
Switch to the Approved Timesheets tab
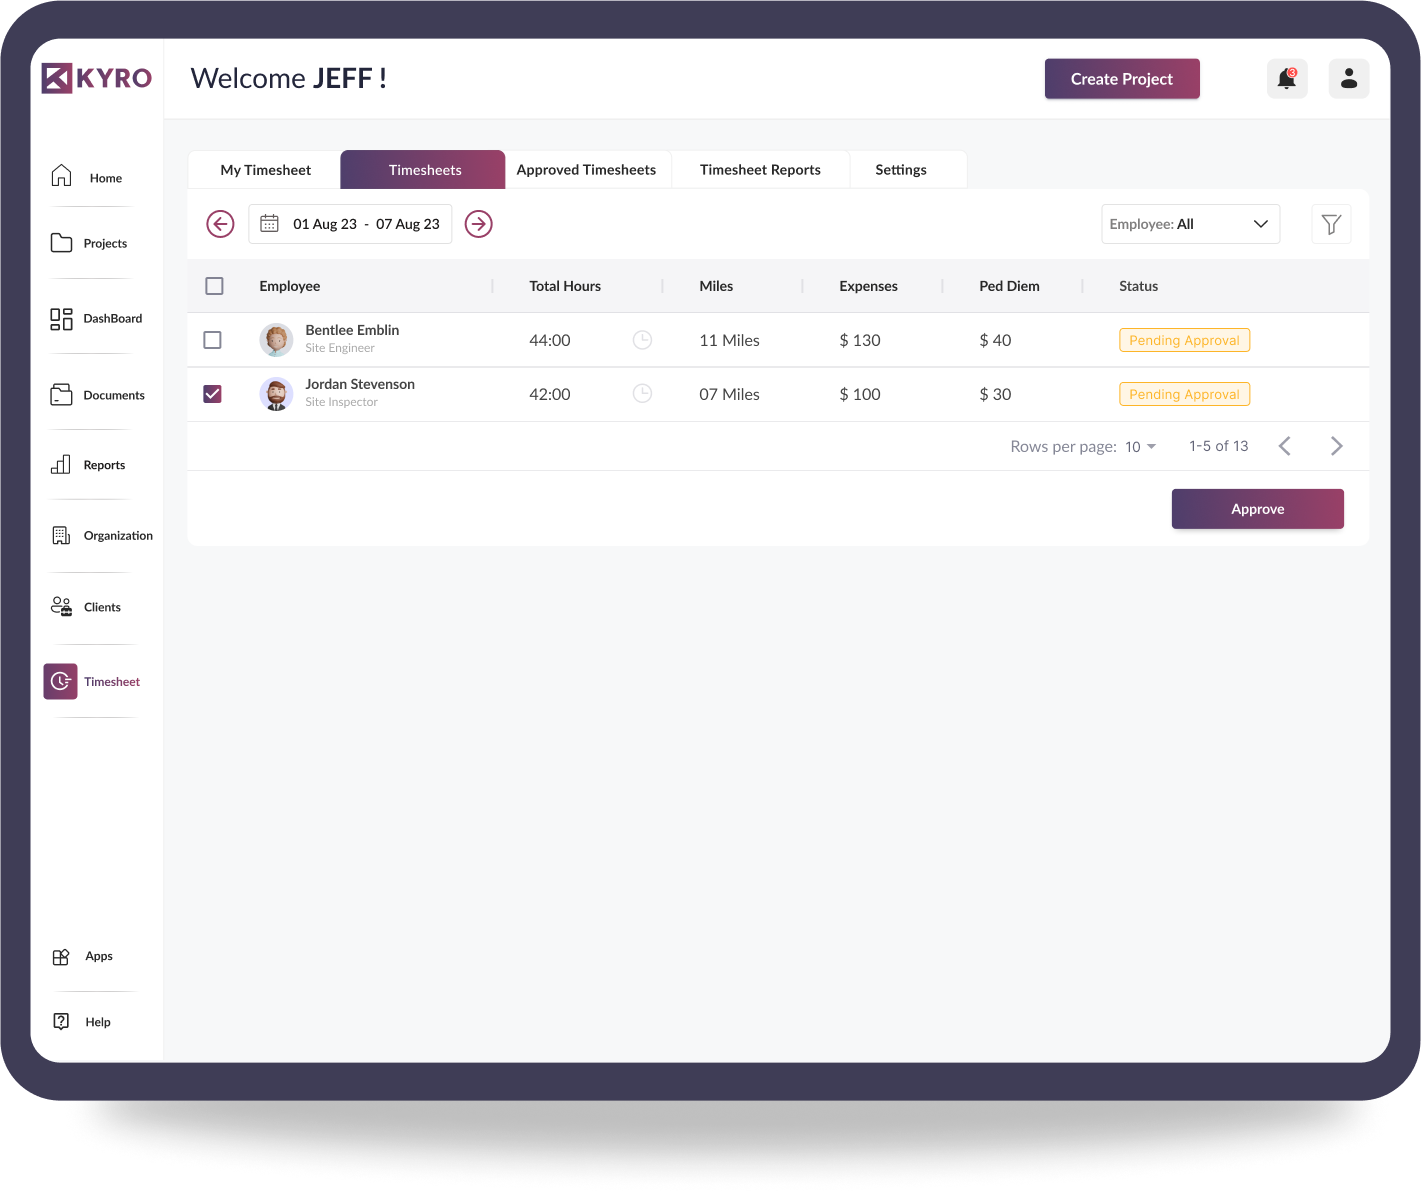[587, 169]
